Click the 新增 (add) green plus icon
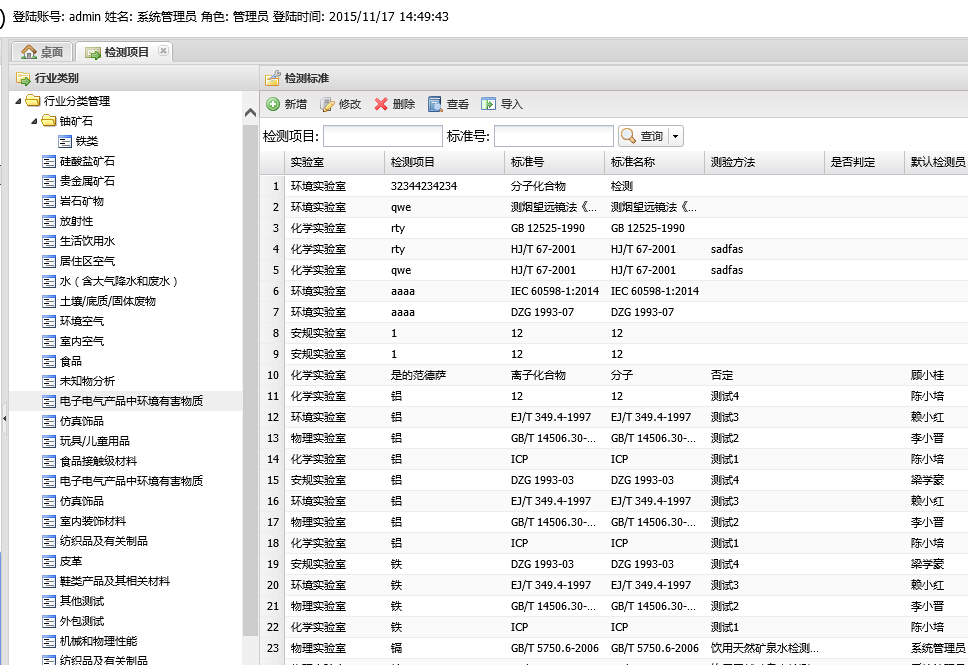968x665 pixels. pyautogui.click(x=273, y=104)
